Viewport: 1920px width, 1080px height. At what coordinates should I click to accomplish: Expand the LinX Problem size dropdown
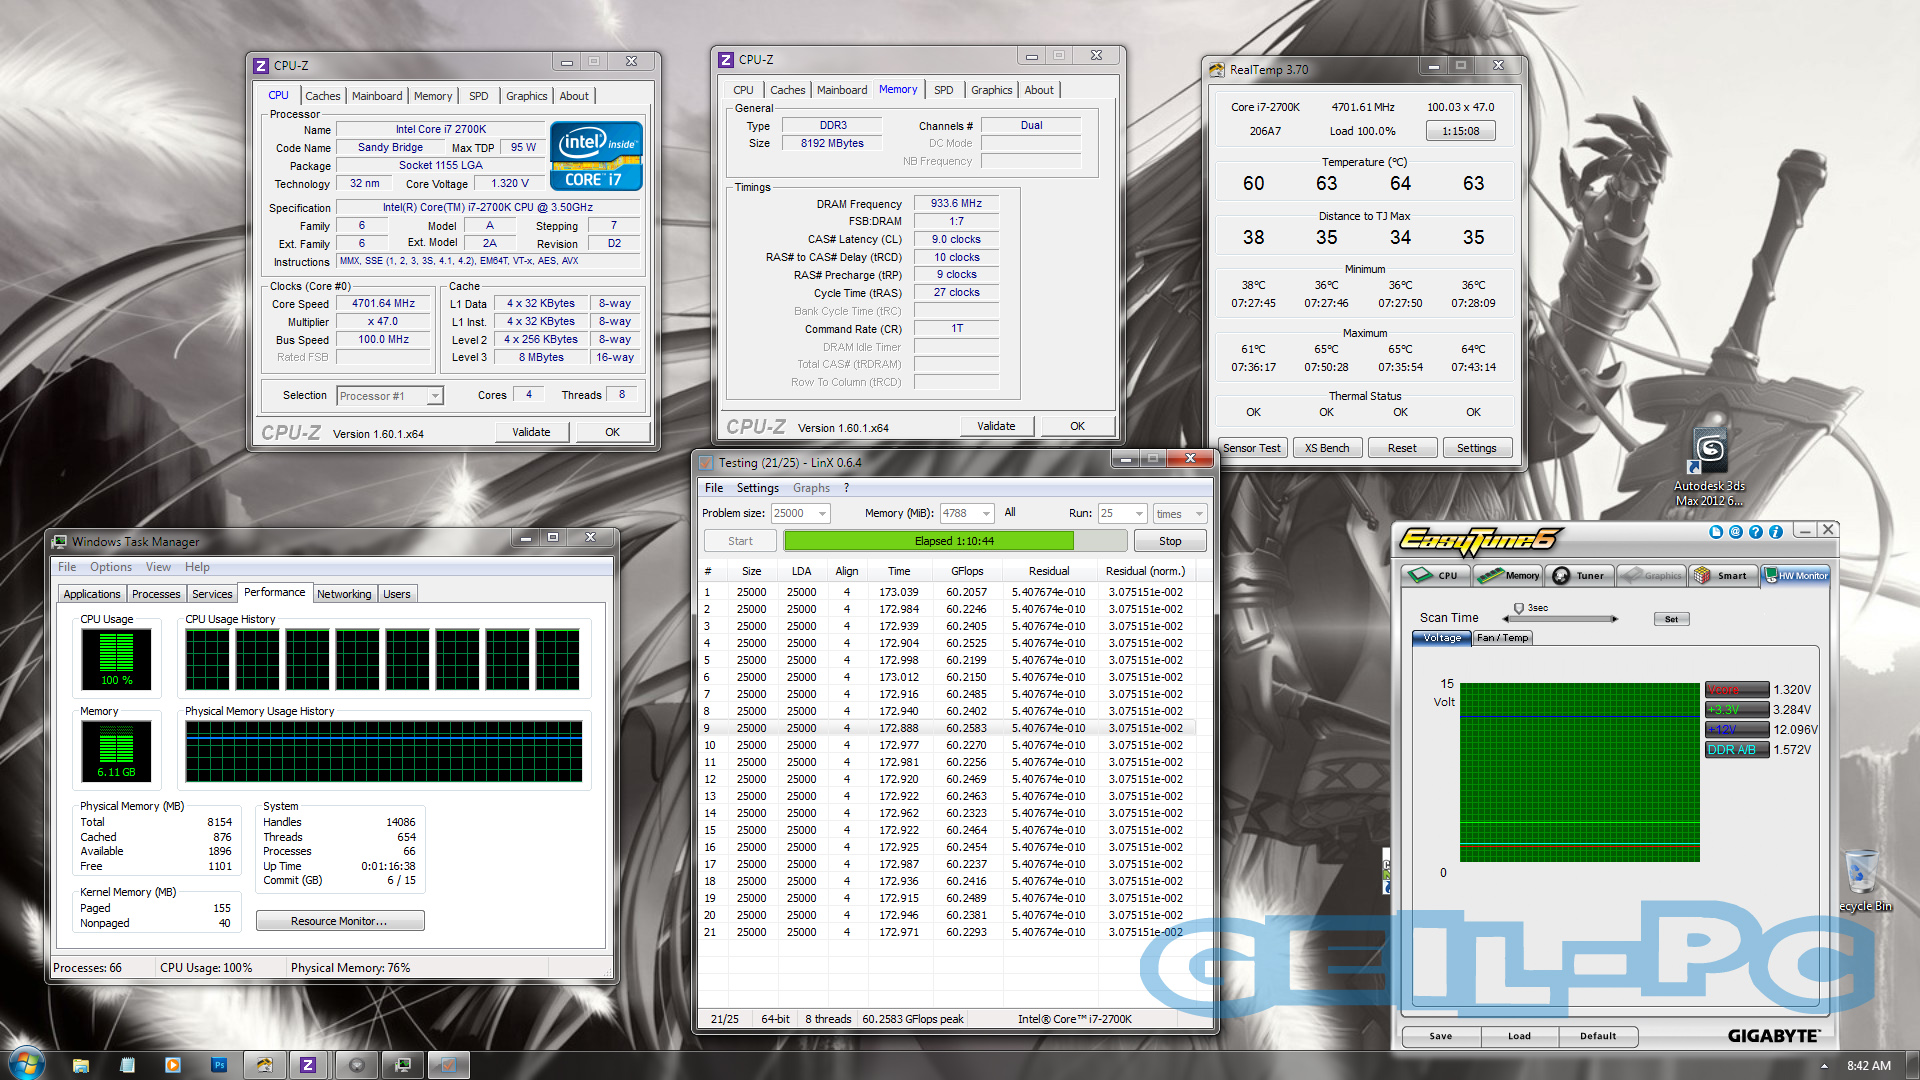(822, 514)
